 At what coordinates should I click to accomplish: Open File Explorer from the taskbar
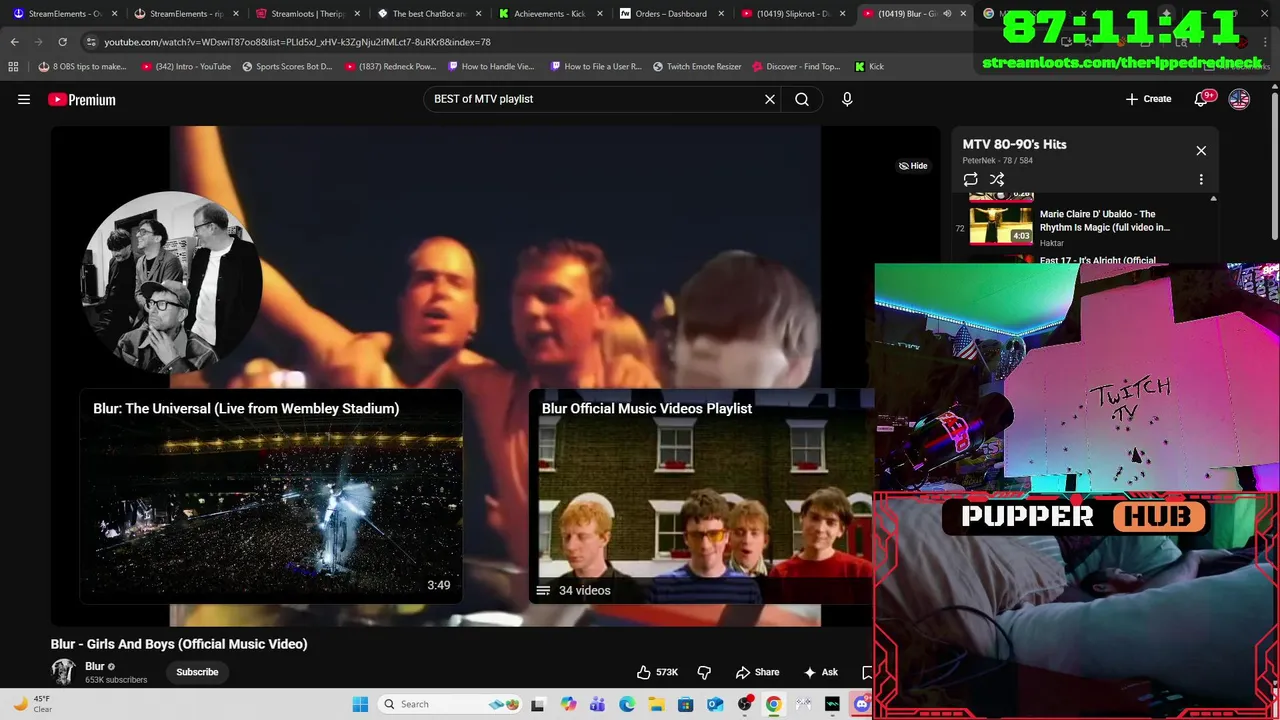[x=656, y=704]
